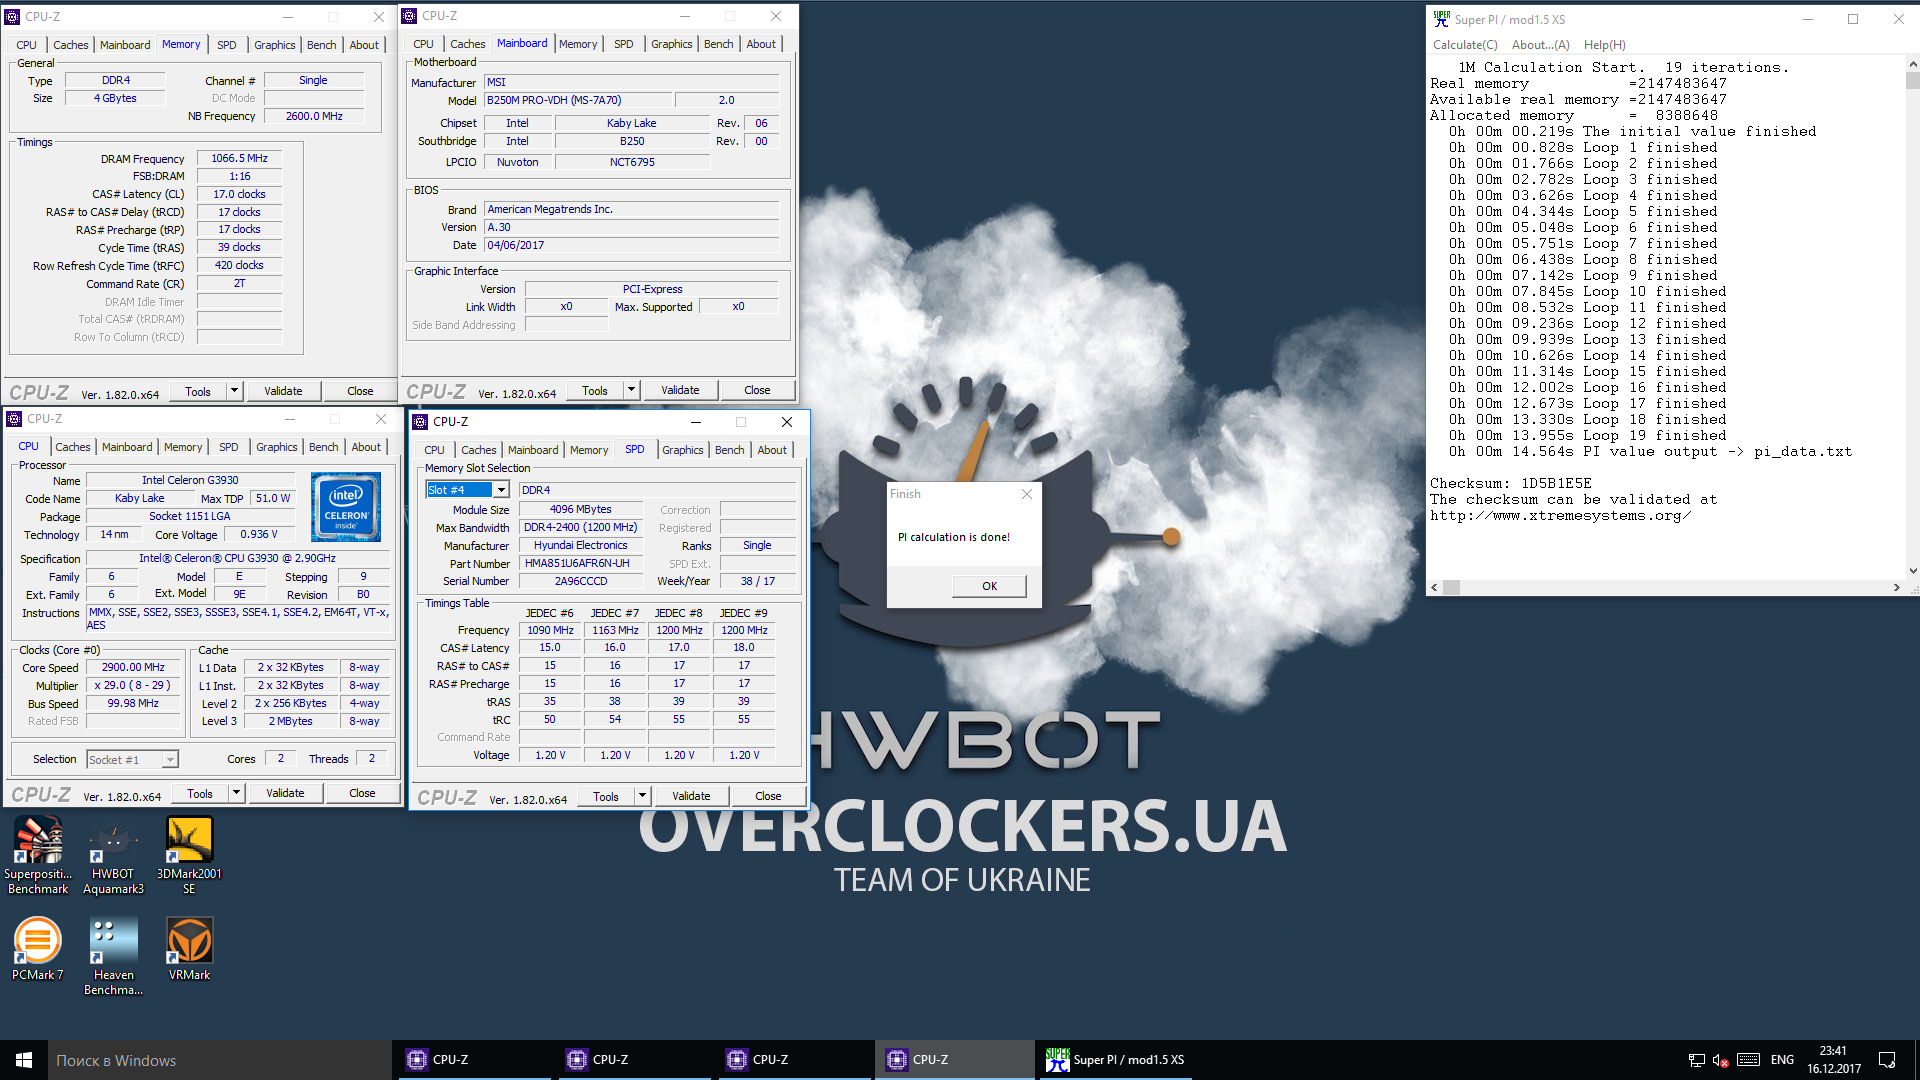Select the fourth CPU-Z taskbar button
The image size is (1920, 1080).
955,1060
